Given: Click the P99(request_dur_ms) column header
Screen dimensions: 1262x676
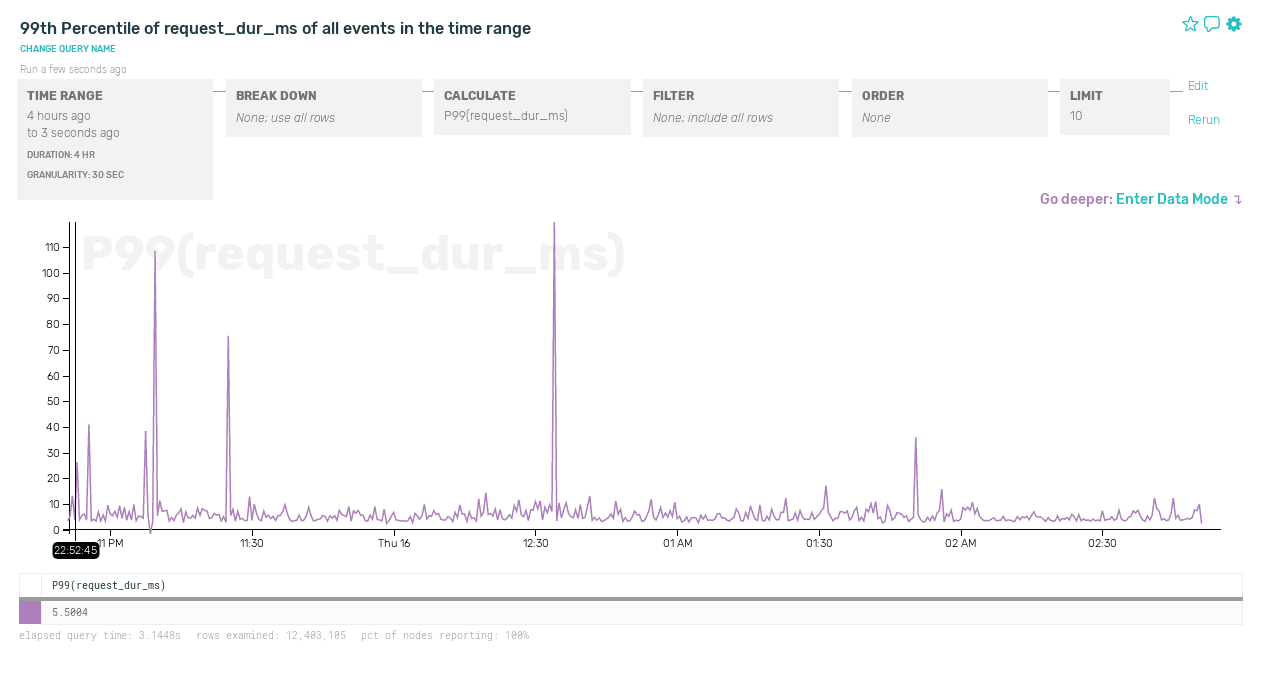Looking at the screenshot, I should point(109,585).
